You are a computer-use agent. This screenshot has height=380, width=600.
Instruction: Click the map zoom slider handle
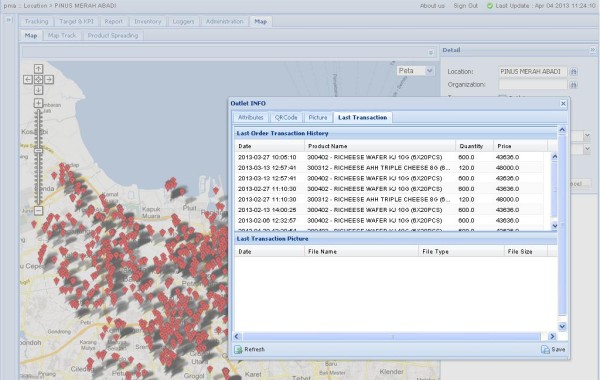coord(38,151)
